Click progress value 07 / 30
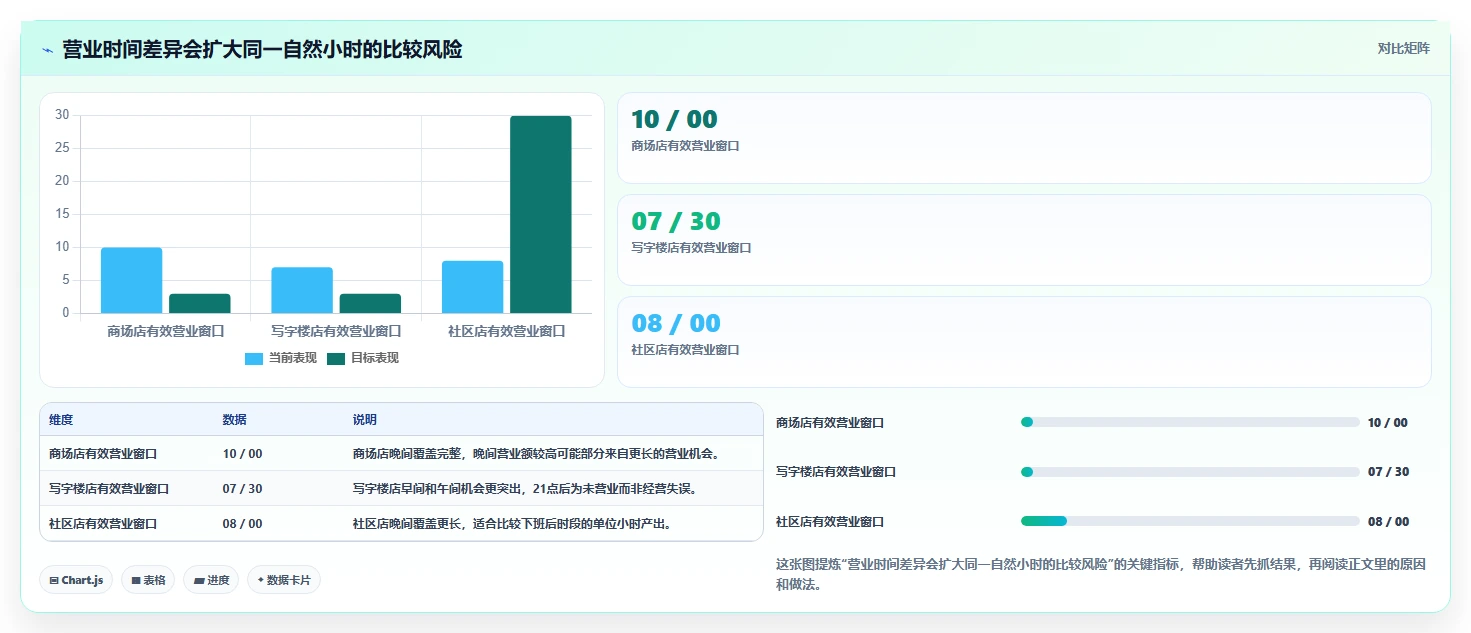Viewport: 1471px width, 633px height. pos(1388,472)
